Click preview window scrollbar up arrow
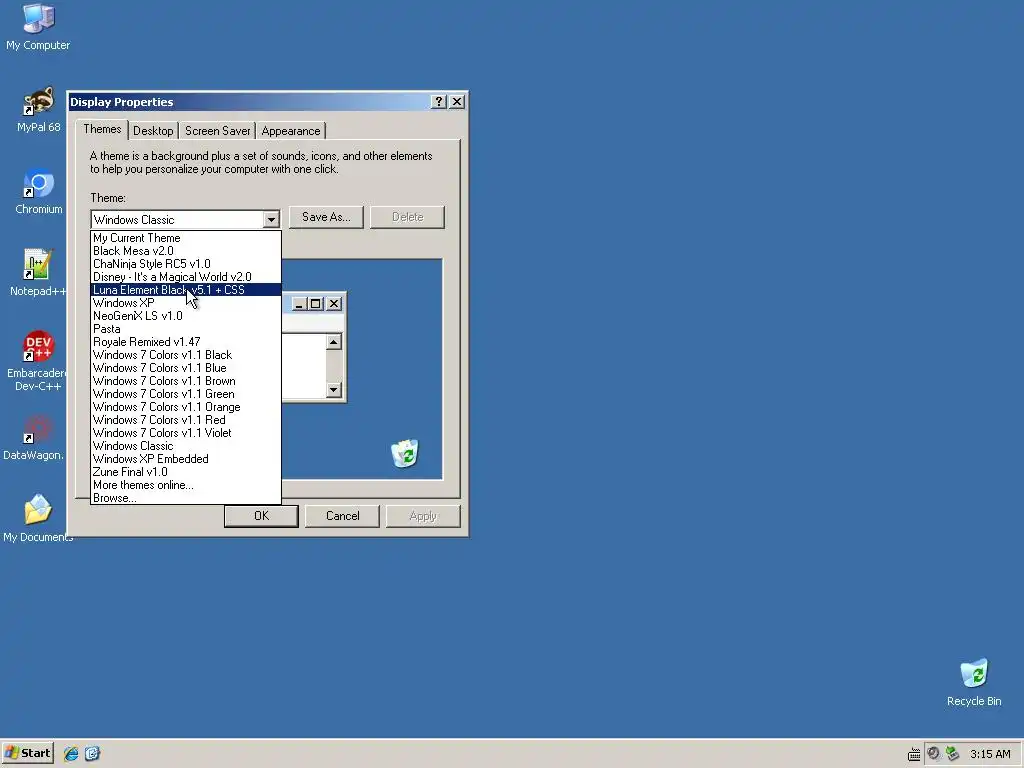This screenshot has height=768, width=1024. click(334, 342)
